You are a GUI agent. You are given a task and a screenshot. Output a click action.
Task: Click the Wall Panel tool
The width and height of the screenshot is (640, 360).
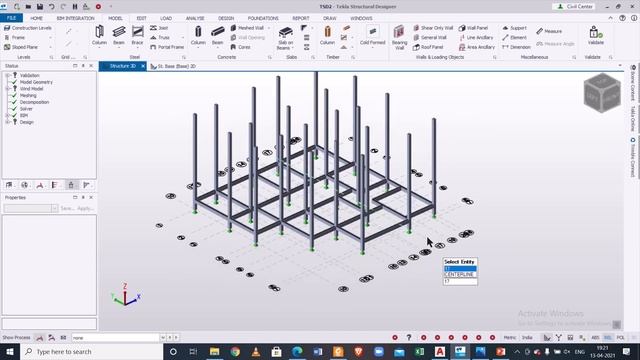click(473, 28)
